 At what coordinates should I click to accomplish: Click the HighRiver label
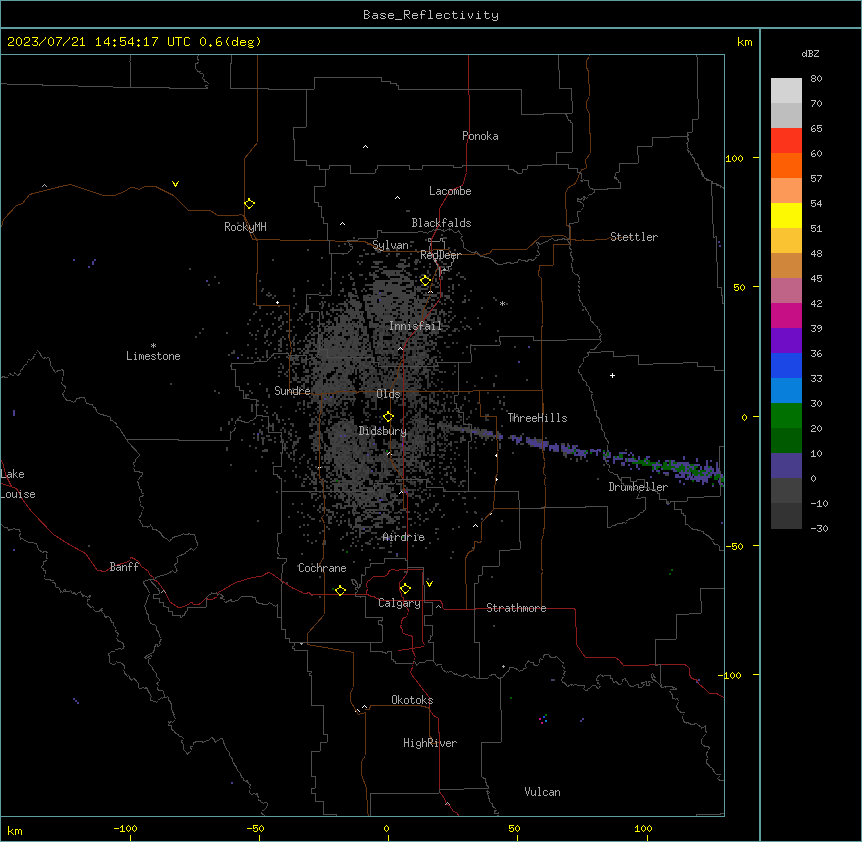430,743
